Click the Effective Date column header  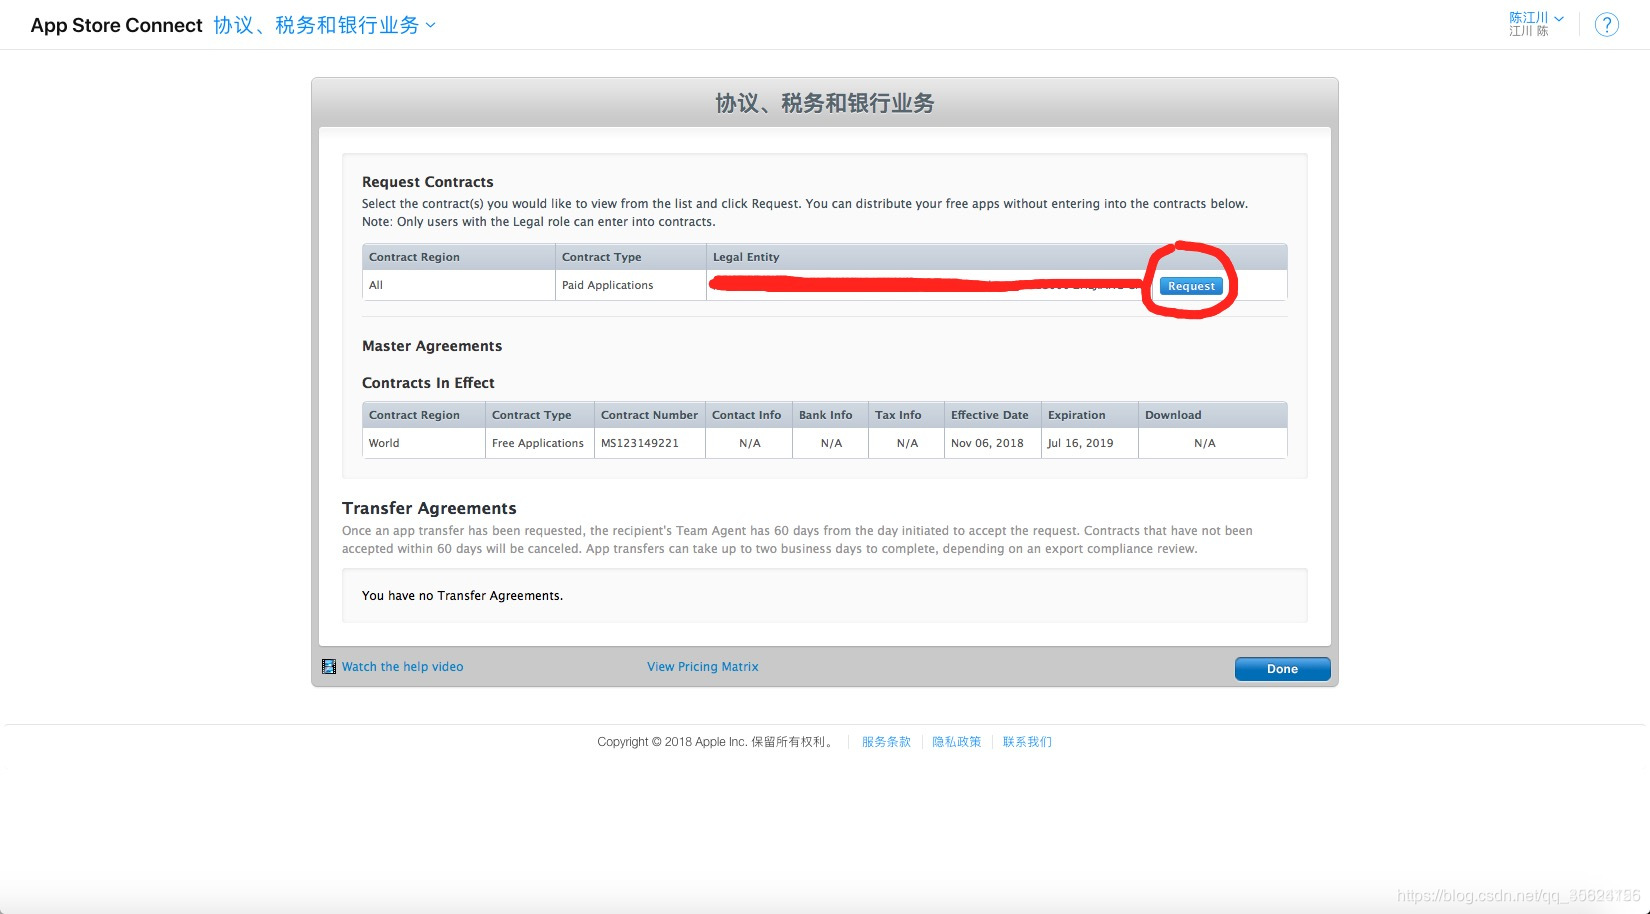[993, 415]
